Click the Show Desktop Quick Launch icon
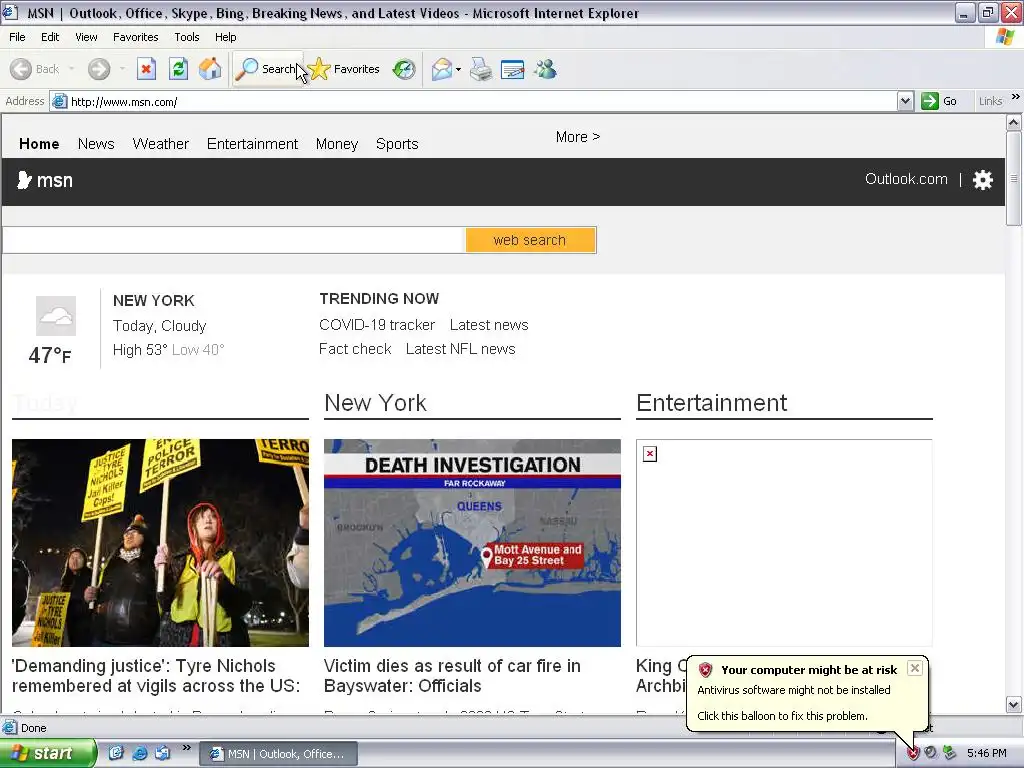 116,753
